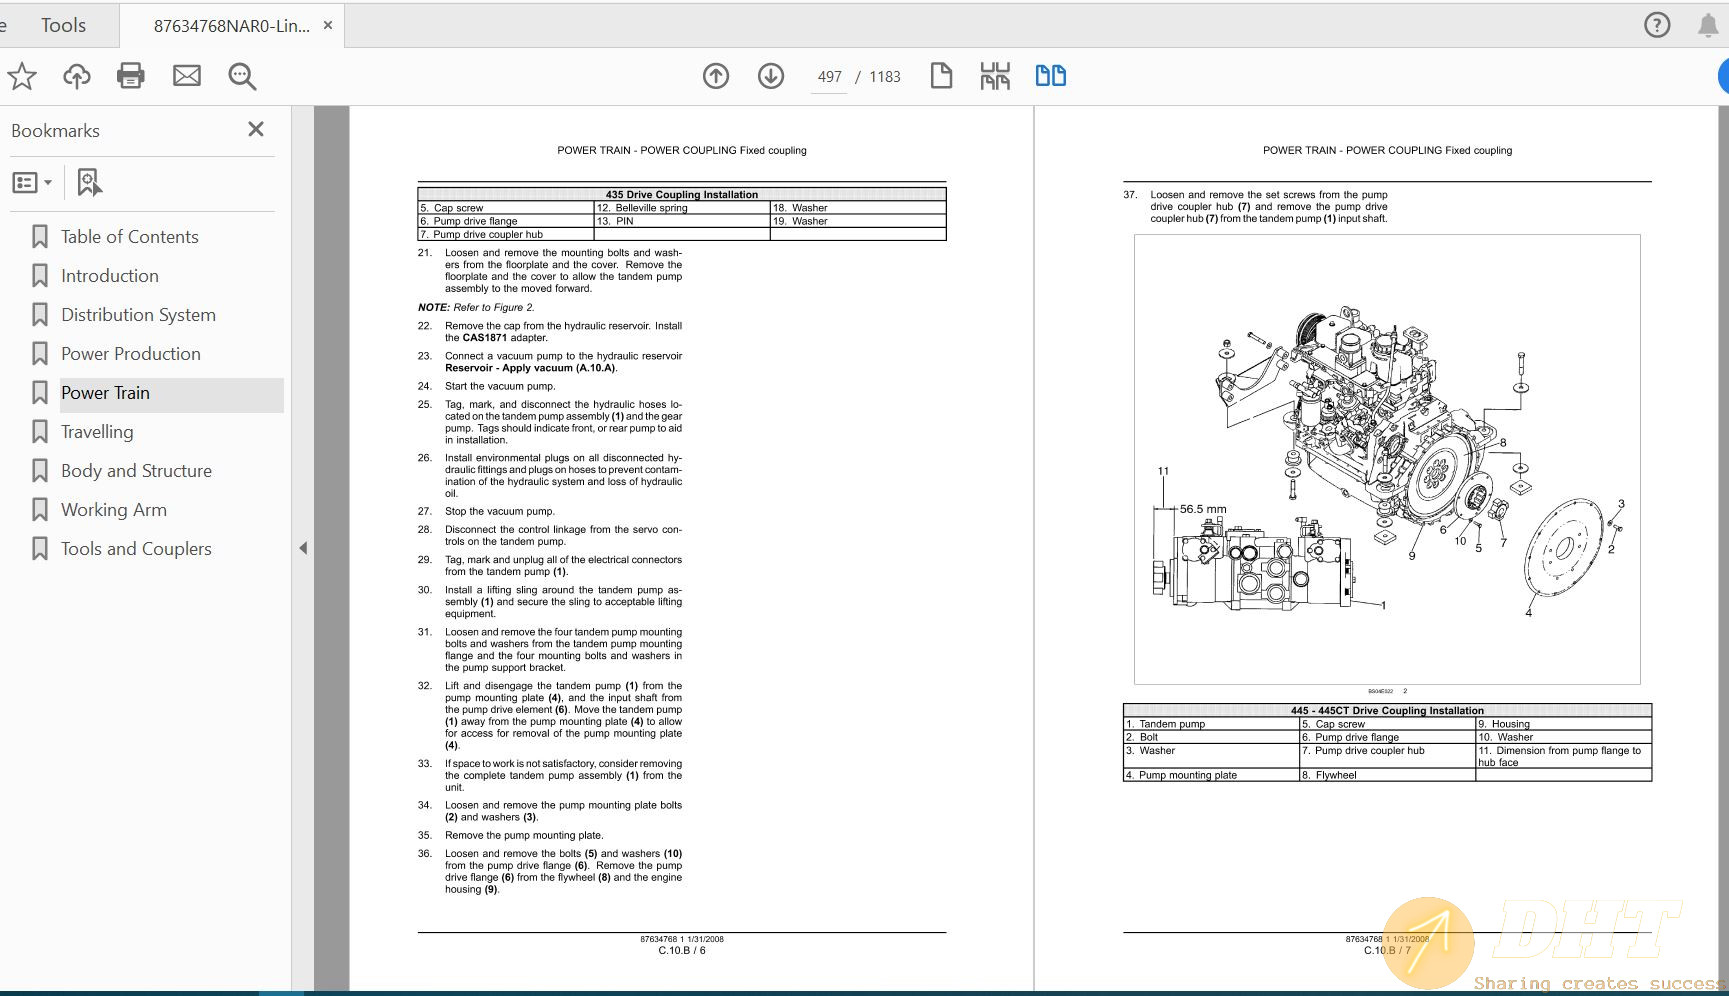Click the cloud upload icon
Viewport: 1729px width, 996px height.
(x=77, y=76)
